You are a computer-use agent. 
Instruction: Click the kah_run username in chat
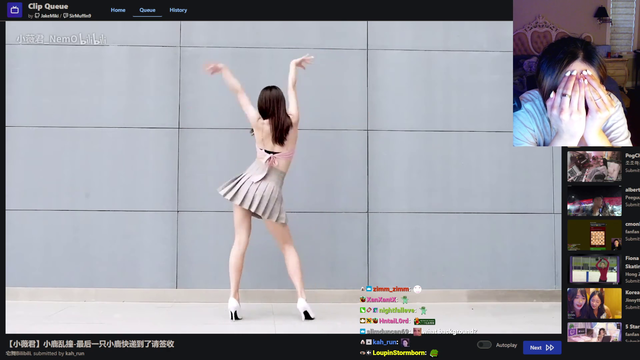384,342
